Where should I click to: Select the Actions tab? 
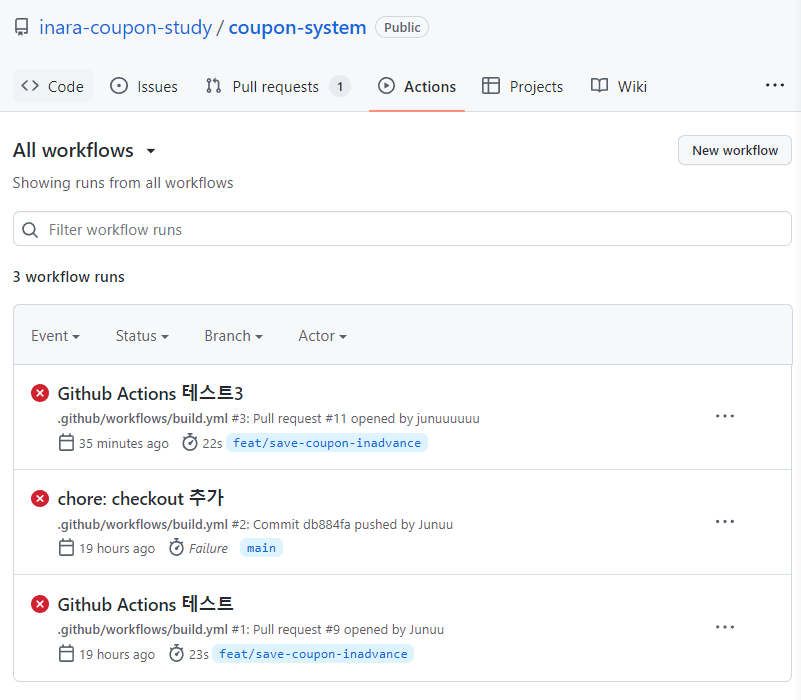click(x=417, y=86)
